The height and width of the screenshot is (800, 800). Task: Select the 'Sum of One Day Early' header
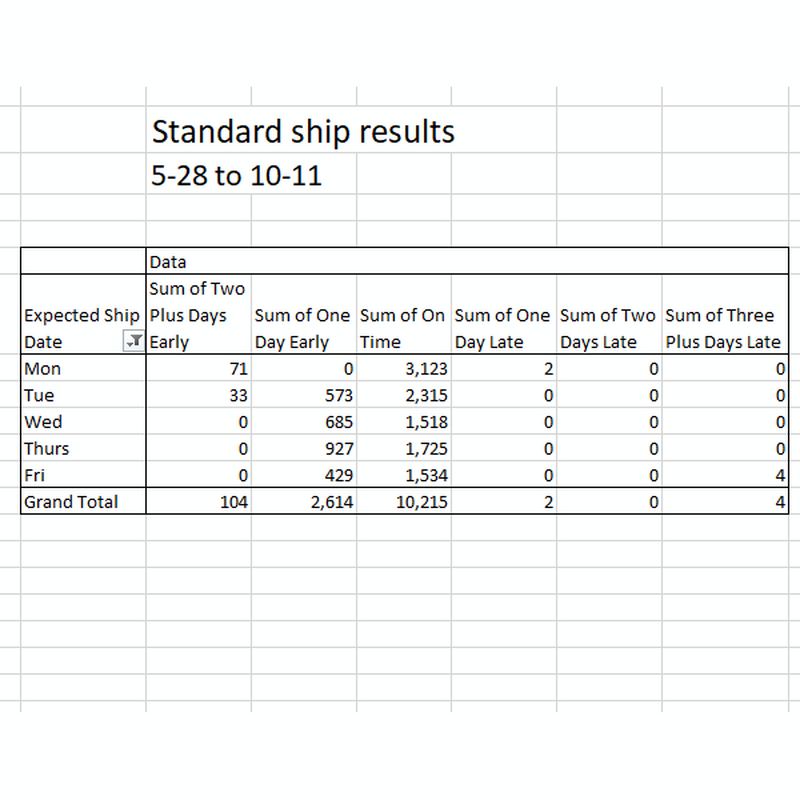[304, 328]
